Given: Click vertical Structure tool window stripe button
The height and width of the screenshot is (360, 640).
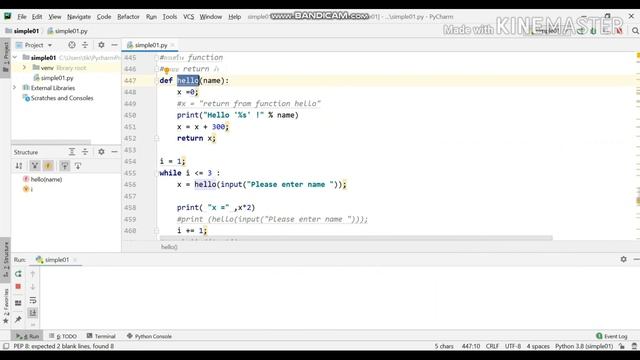Looking at the screenshot, I should [x=6, y=259].
